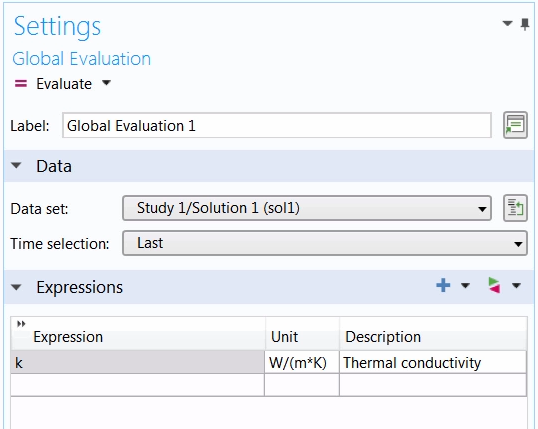Click into the Label text field
Viewport: 538px width, 429px height.
277,126
